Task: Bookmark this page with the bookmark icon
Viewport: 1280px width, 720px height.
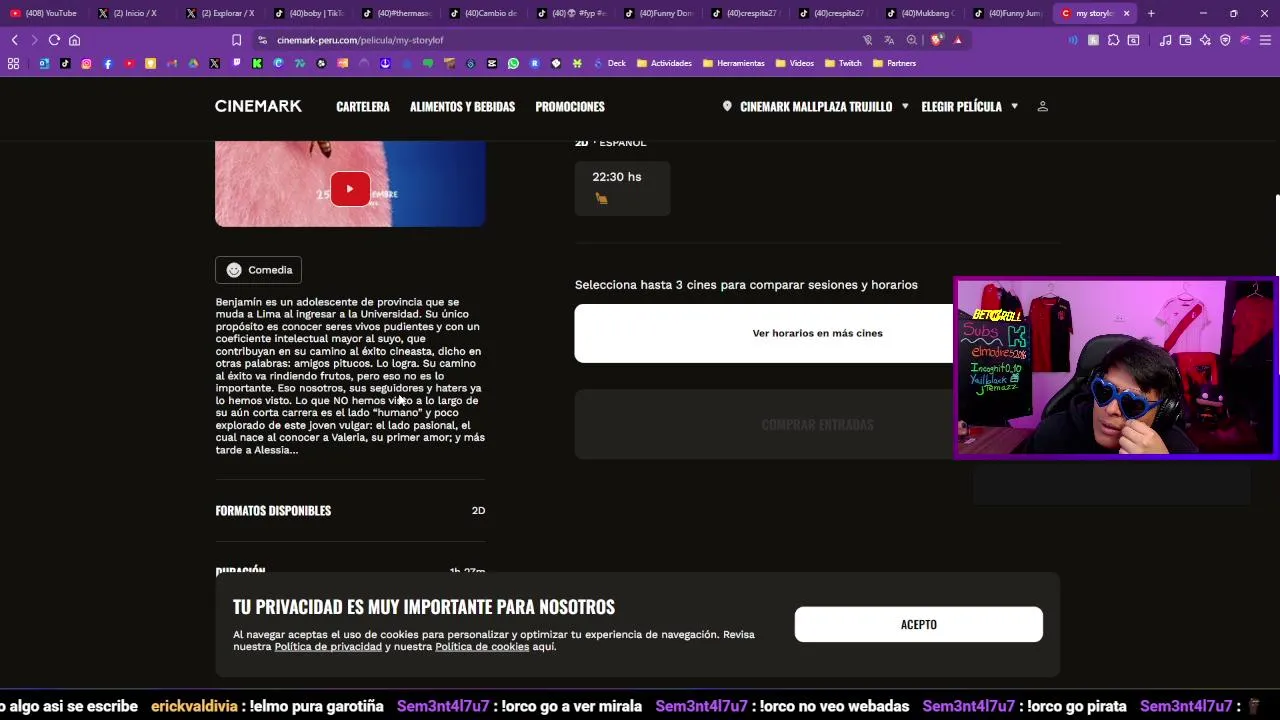Action: tap(236, 40)
